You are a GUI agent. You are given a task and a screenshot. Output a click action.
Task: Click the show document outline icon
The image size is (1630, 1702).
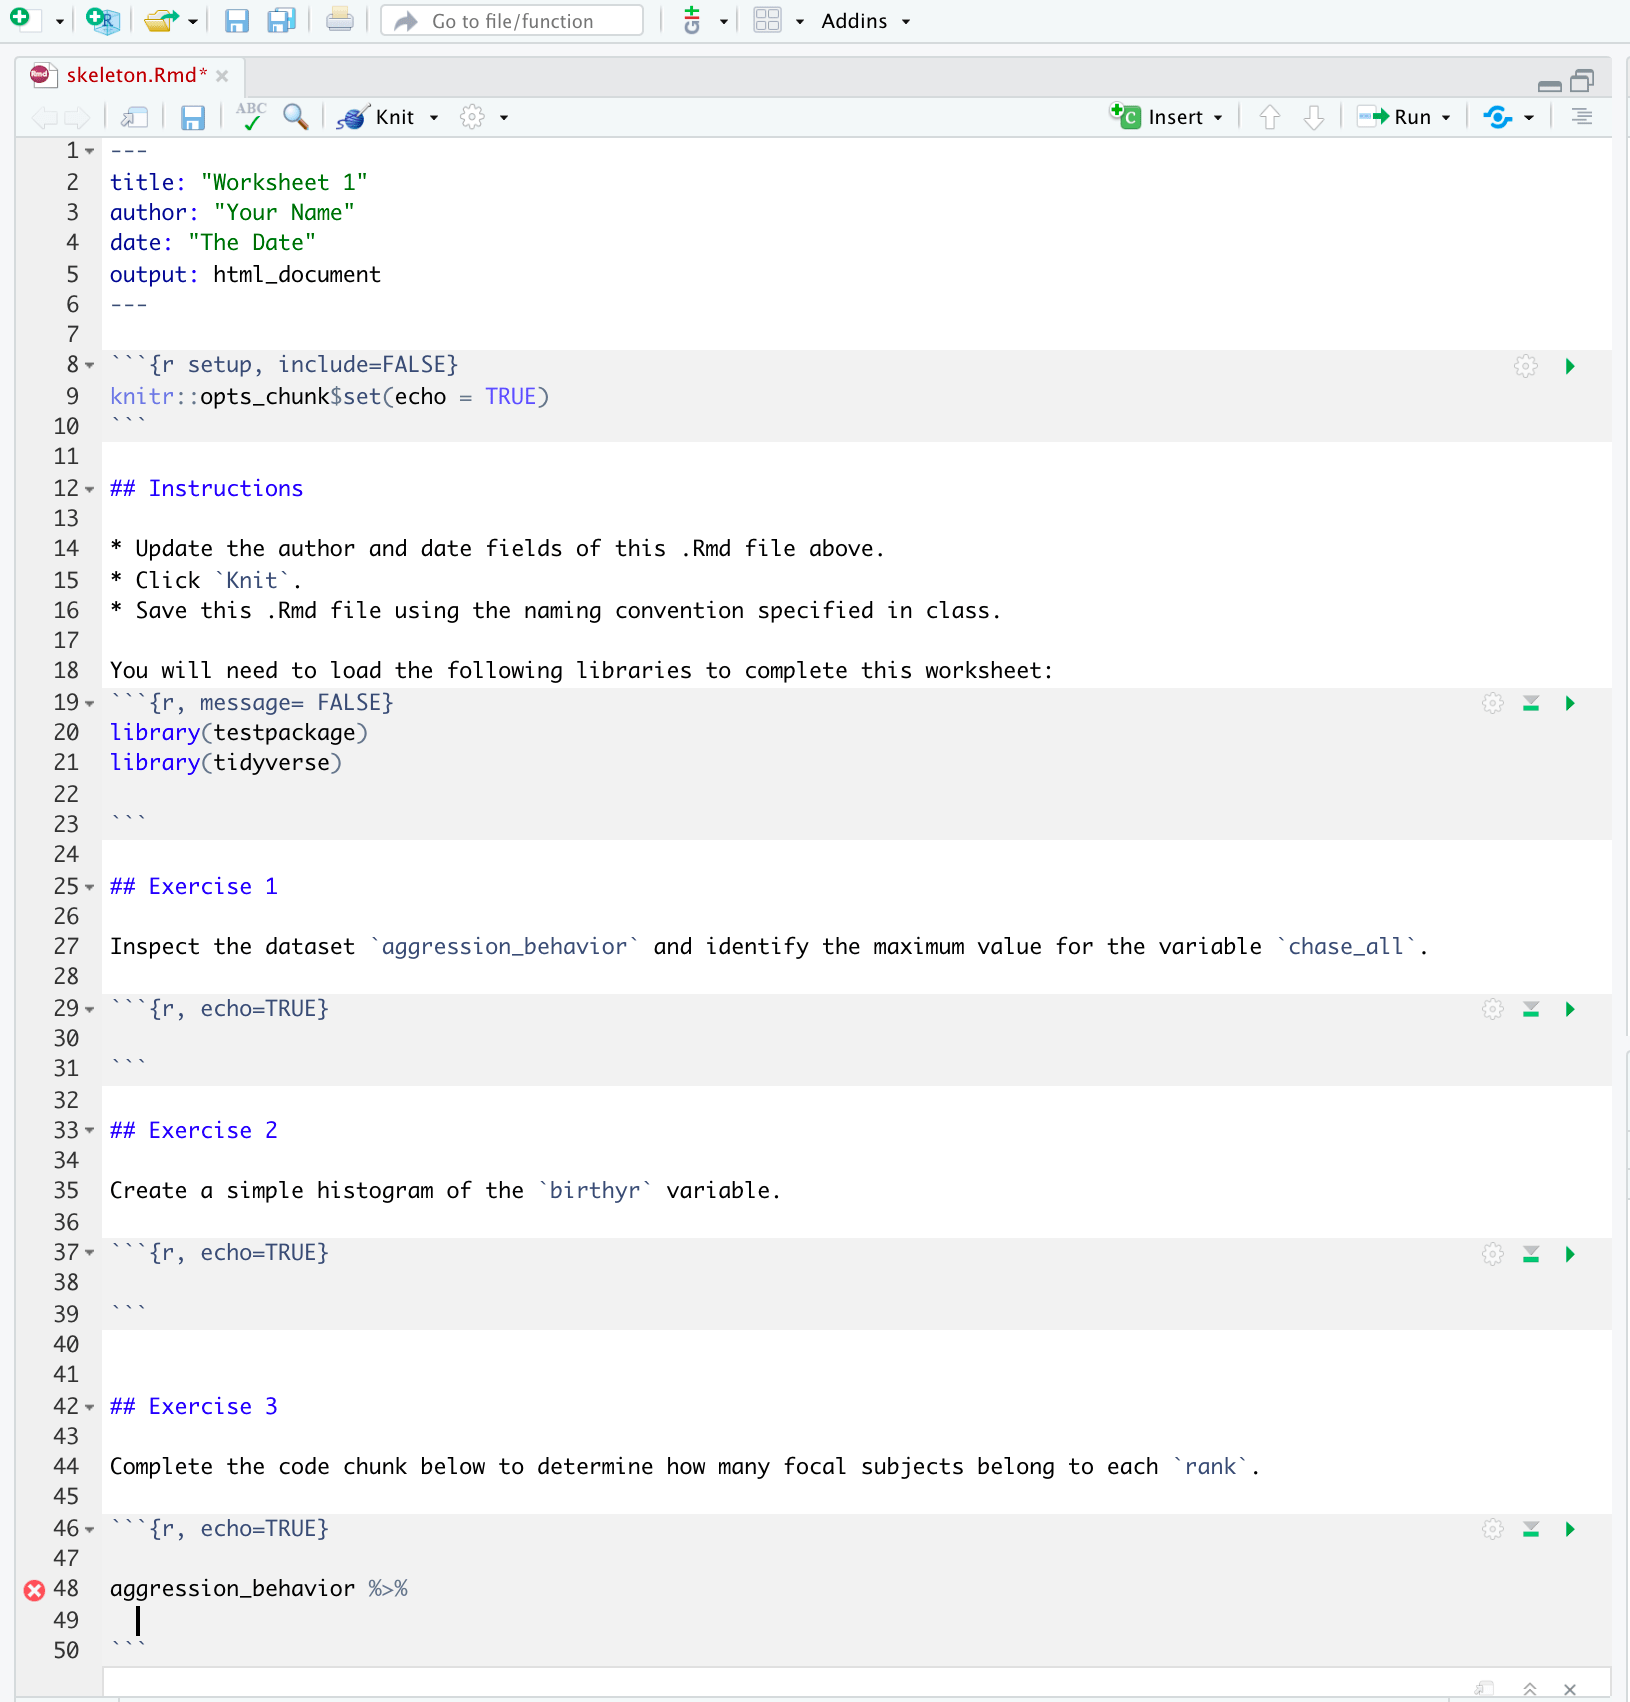click(1581, 117)
